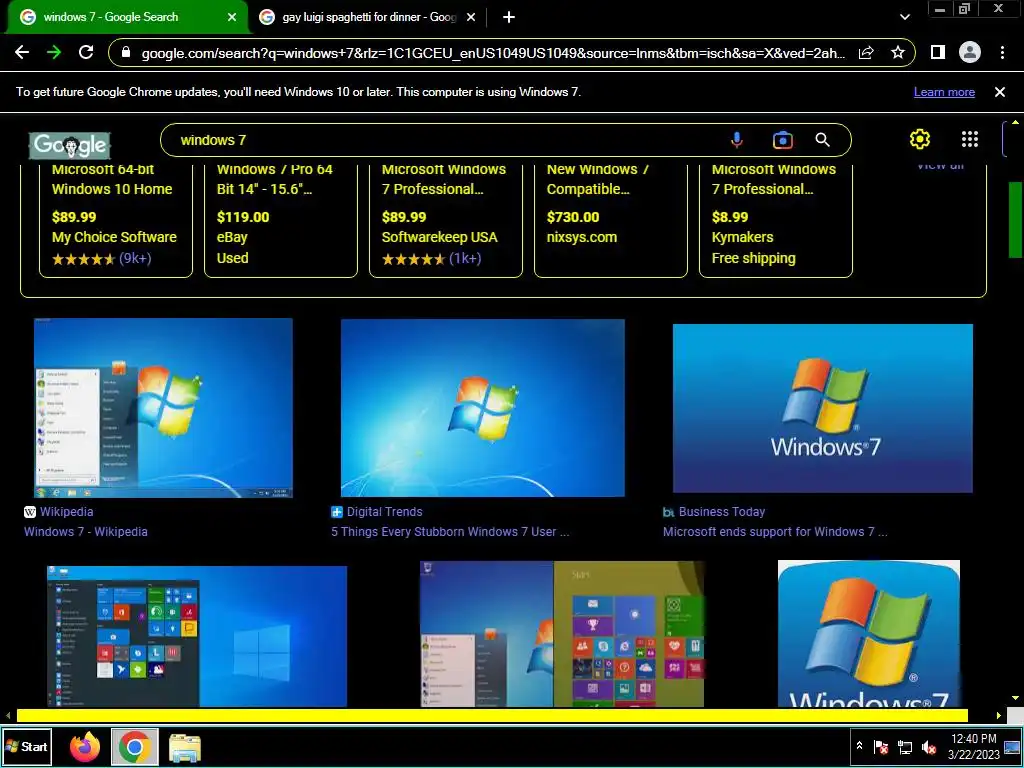Open the Softwarekeep USA product listing
This screenshot has width=1024, height=768.
pos(446,219)
